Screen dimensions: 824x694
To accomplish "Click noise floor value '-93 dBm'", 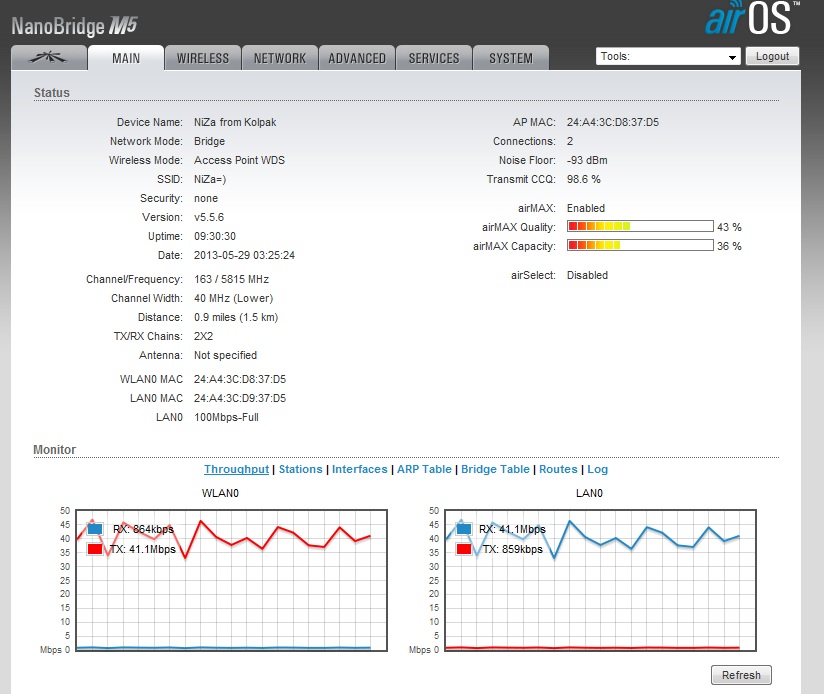I will (587, 160).
